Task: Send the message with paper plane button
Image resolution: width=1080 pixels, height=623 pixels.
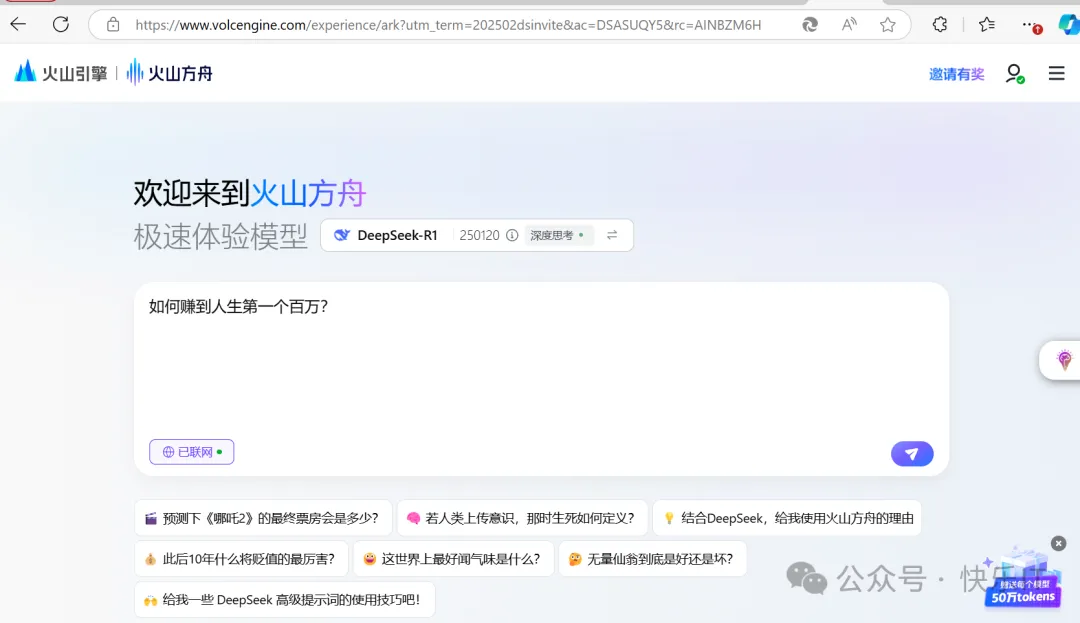Action: coord(911,454)
